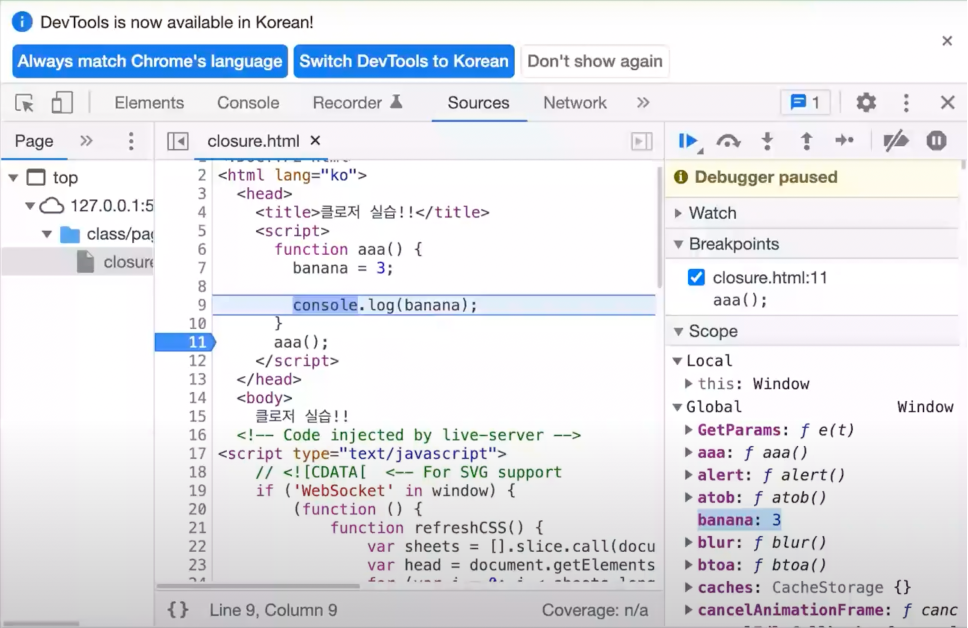Viewport: 968px width, 628px height.
Task: Close the closure.html file tab
Action: (315, 141)
